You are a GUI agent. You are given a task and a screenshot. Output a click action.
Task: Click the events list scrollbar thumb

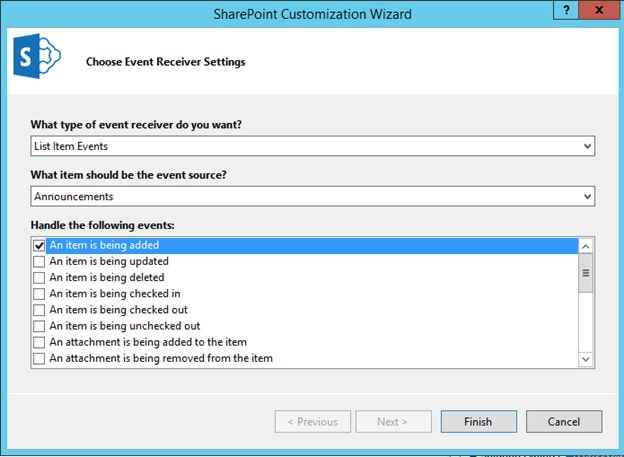point(585,273)
